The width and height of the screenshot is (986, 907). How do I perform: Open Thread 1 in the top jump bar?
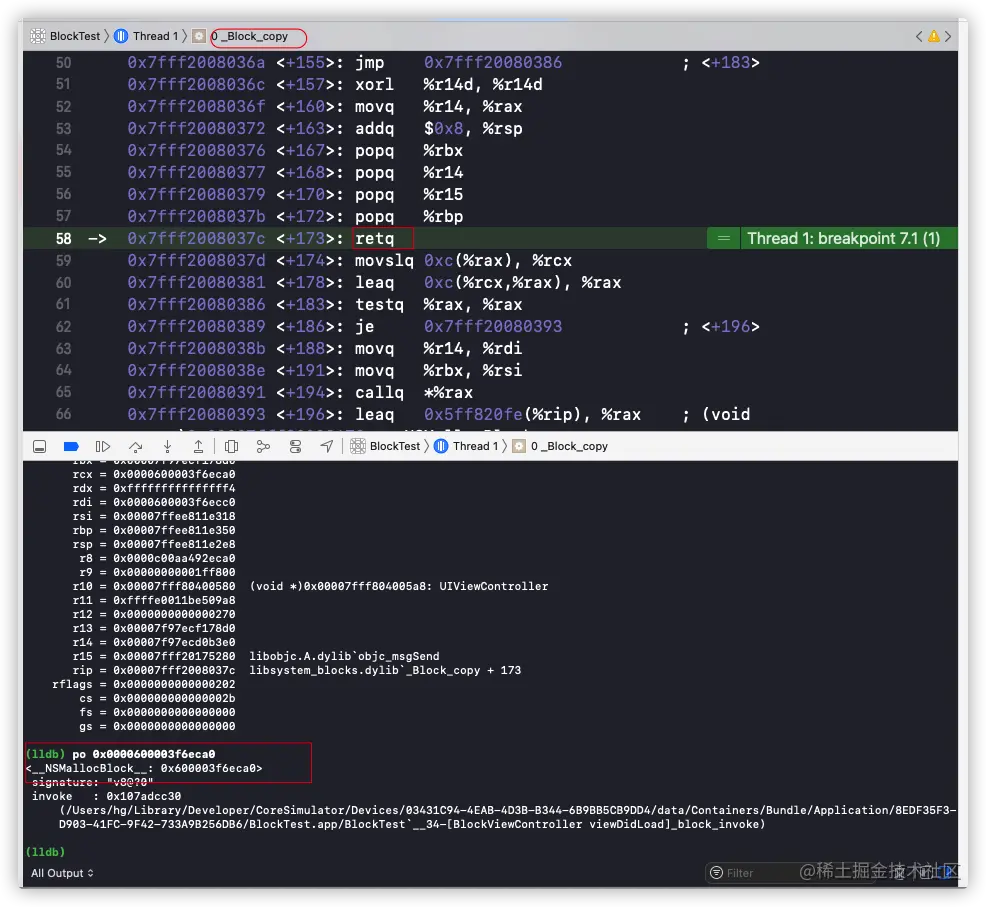coord(155,36)
